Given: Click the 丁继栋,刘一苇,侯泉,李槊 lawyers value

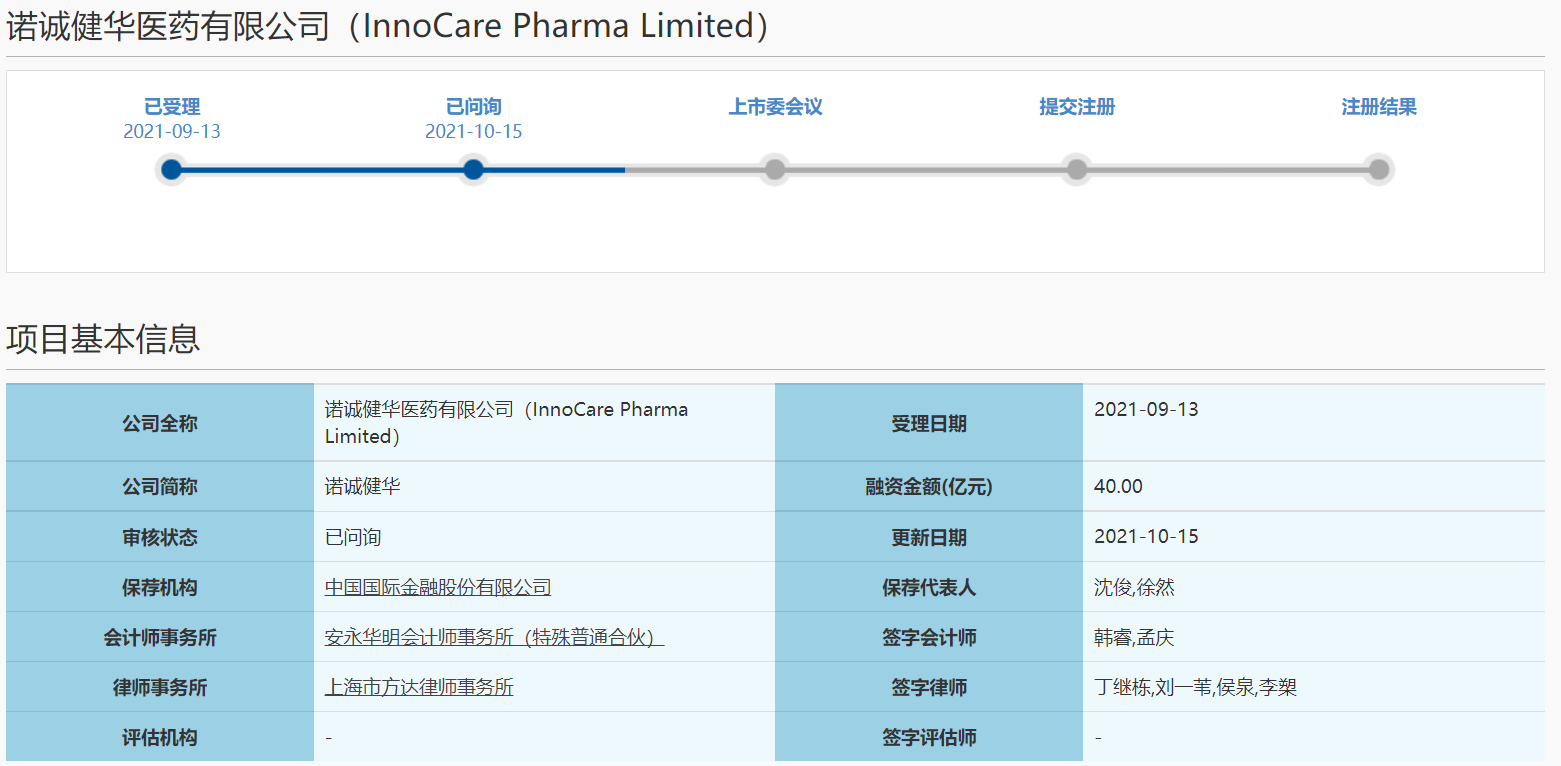Looking at the screenshot, I should pos(1195,687).
